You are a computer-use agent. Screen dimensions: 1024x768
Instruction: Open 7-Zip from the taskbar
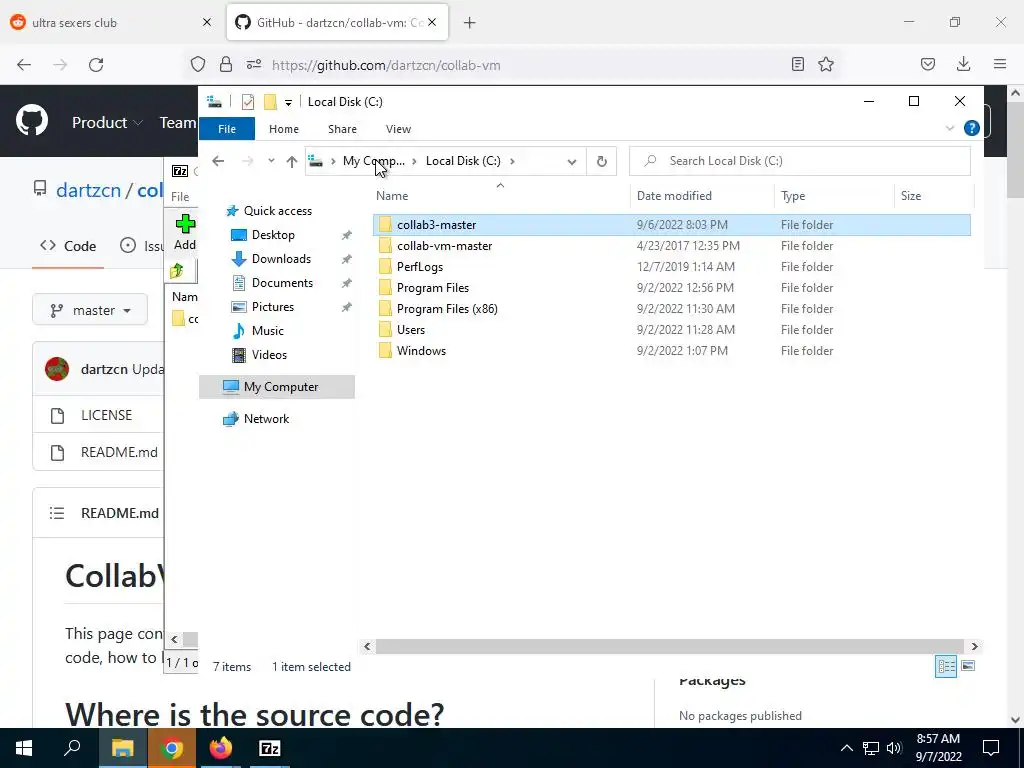(x=270, y=748)
